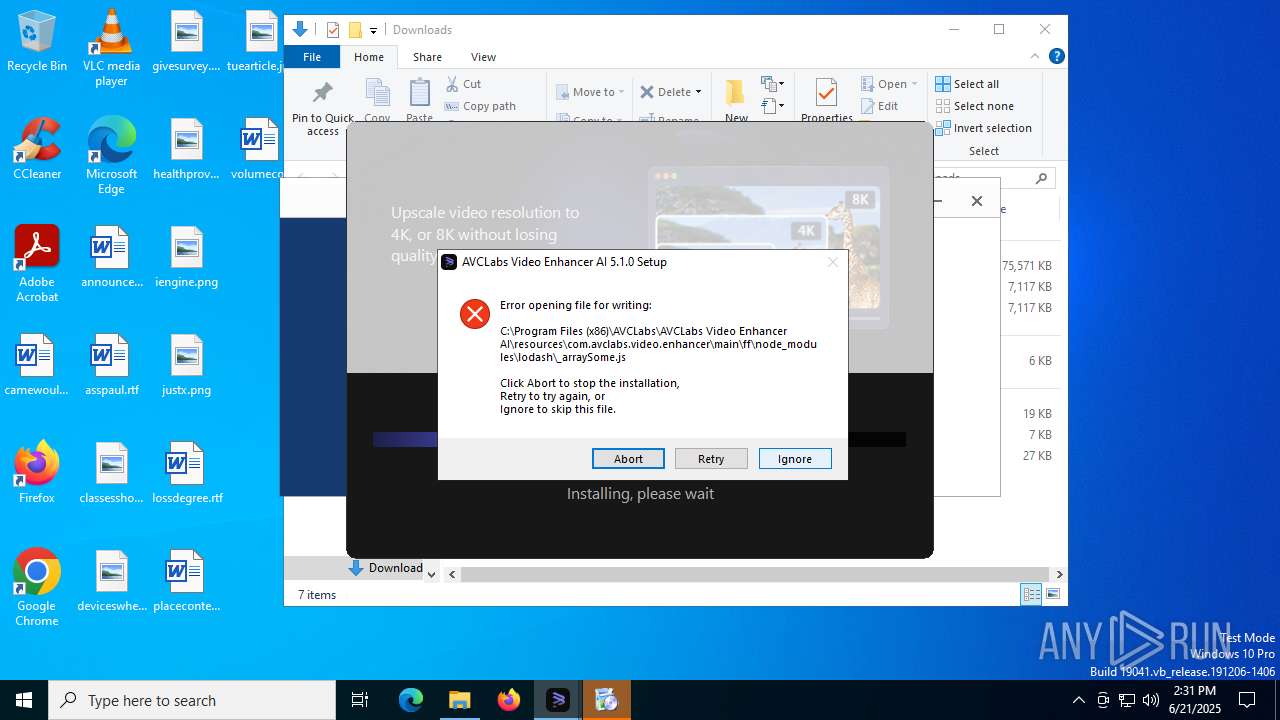Screen dimensions: 1280x720
Task: Select justx.png desktop file
Action: coord(186,365)
